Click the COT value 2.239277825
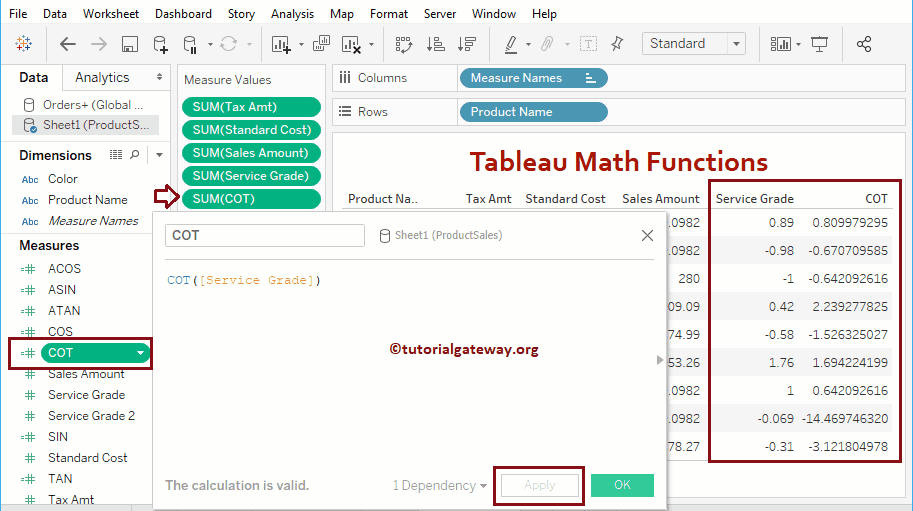Screen dimensions: 913x511 (x=850, y=307)
